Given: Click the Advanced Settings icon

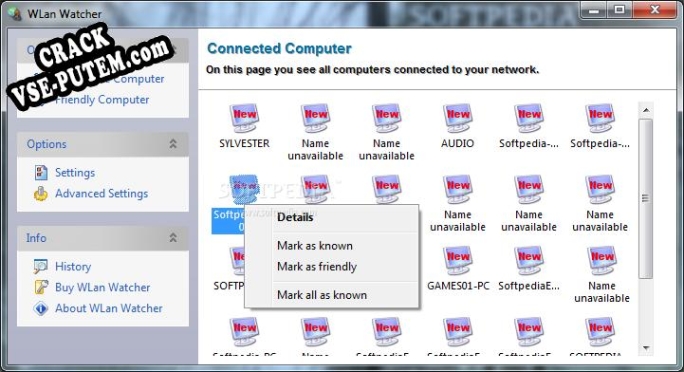Looking at the screenshot, I should 41,193.
